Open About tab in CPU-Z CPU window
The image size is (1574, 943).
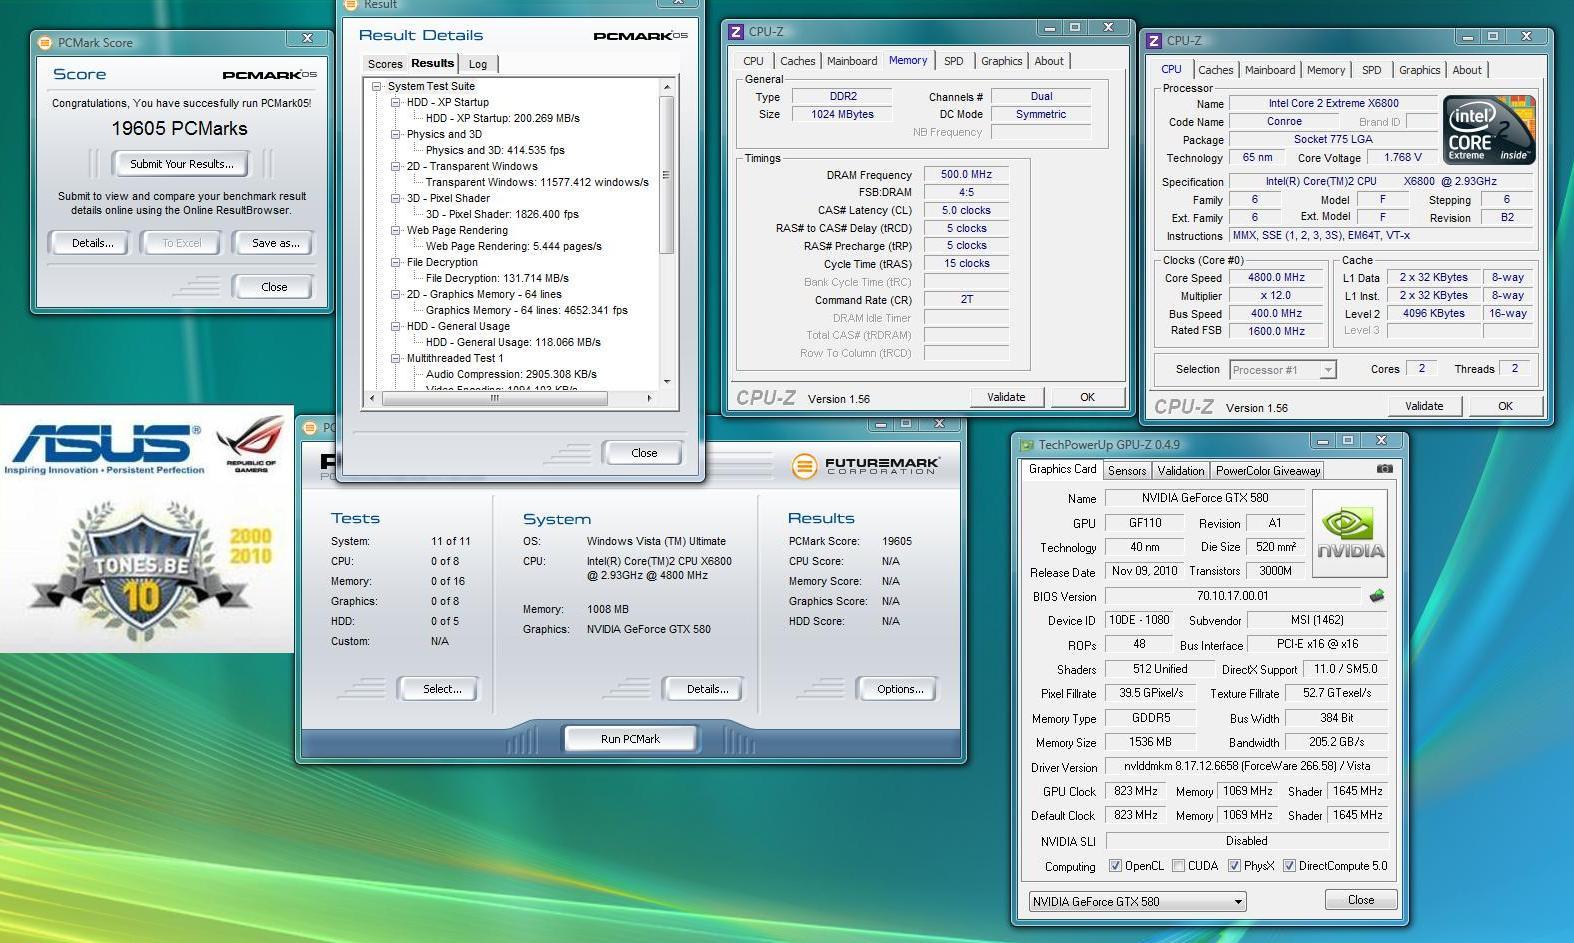tap(1467, 70)
